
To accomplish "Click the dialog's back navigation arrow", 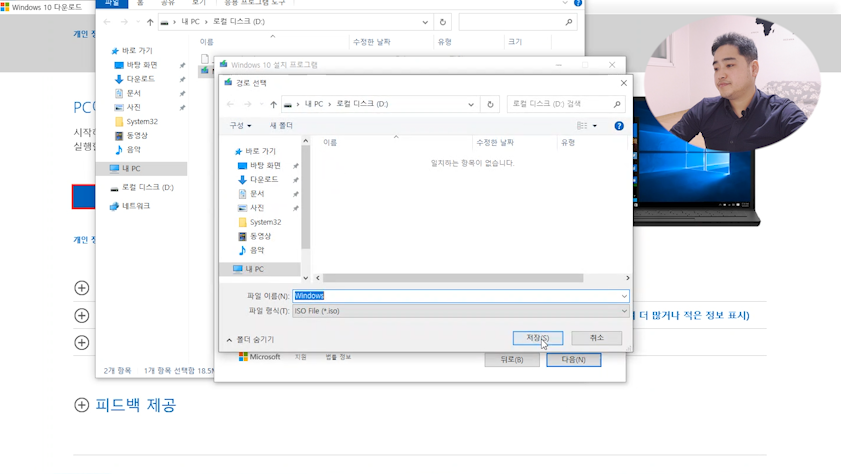I will coord(231,104).
